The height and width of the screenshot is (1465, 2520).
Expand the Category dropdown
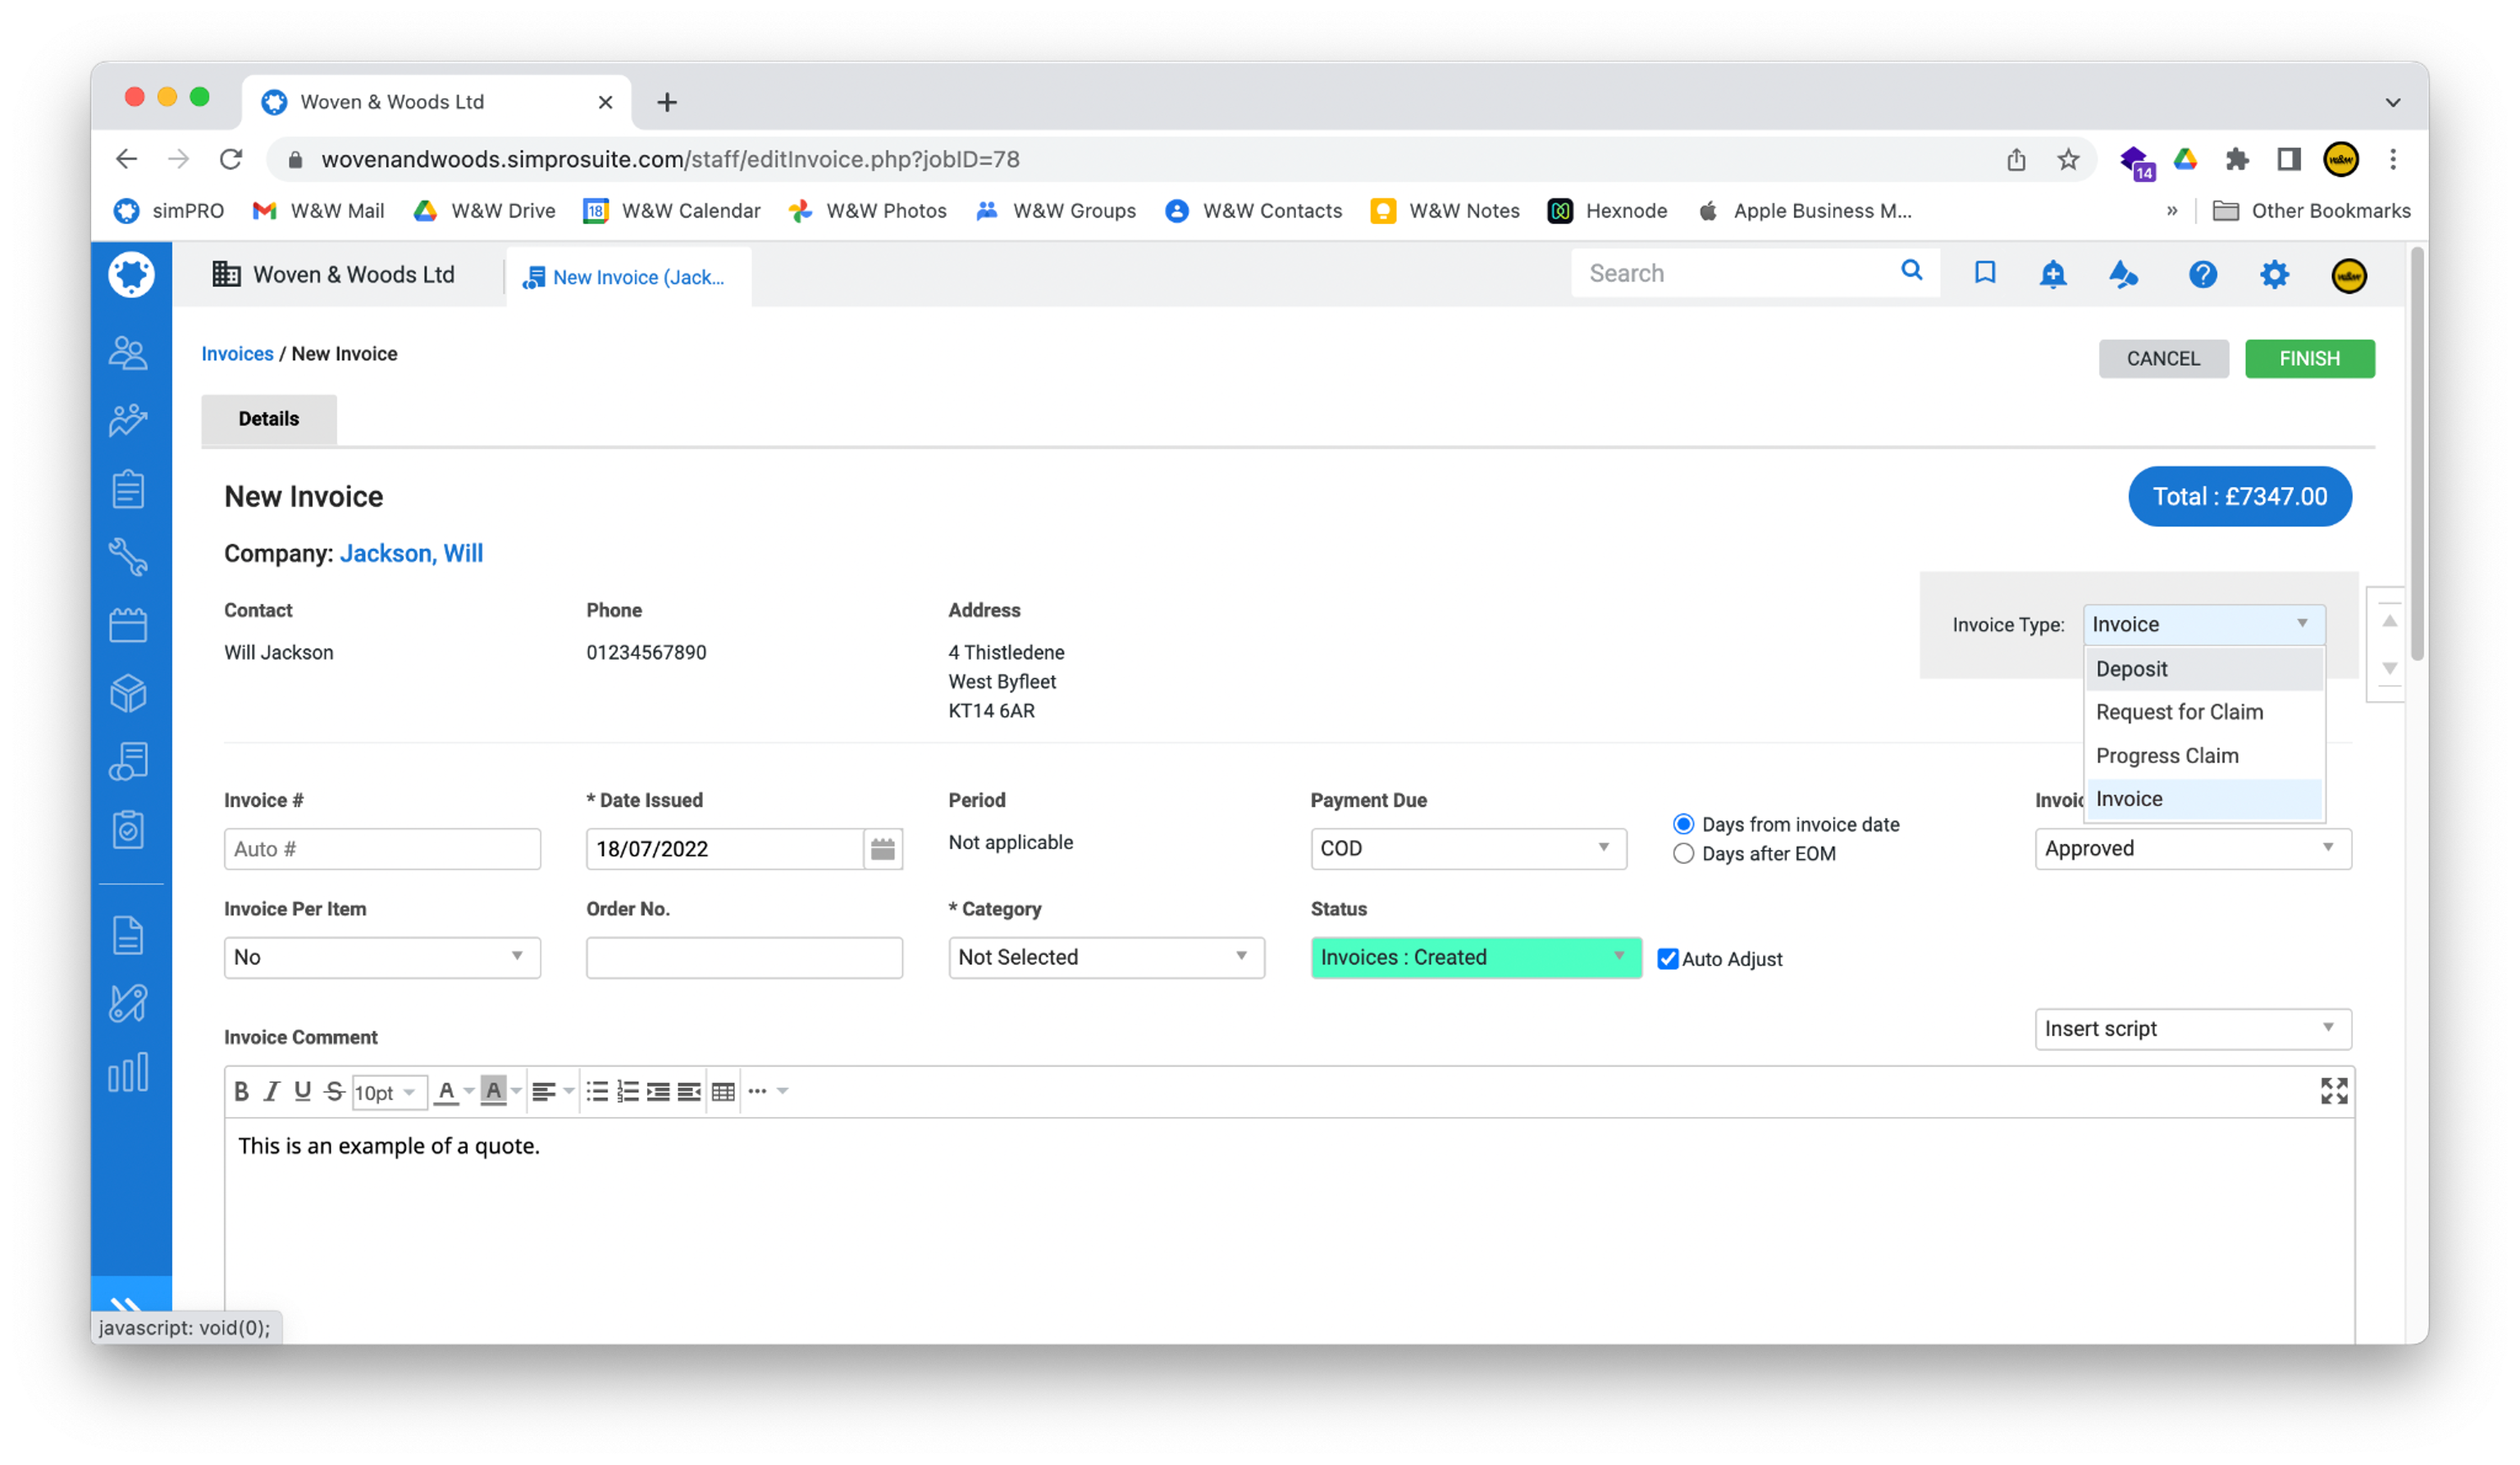(x=1105, y=957)
